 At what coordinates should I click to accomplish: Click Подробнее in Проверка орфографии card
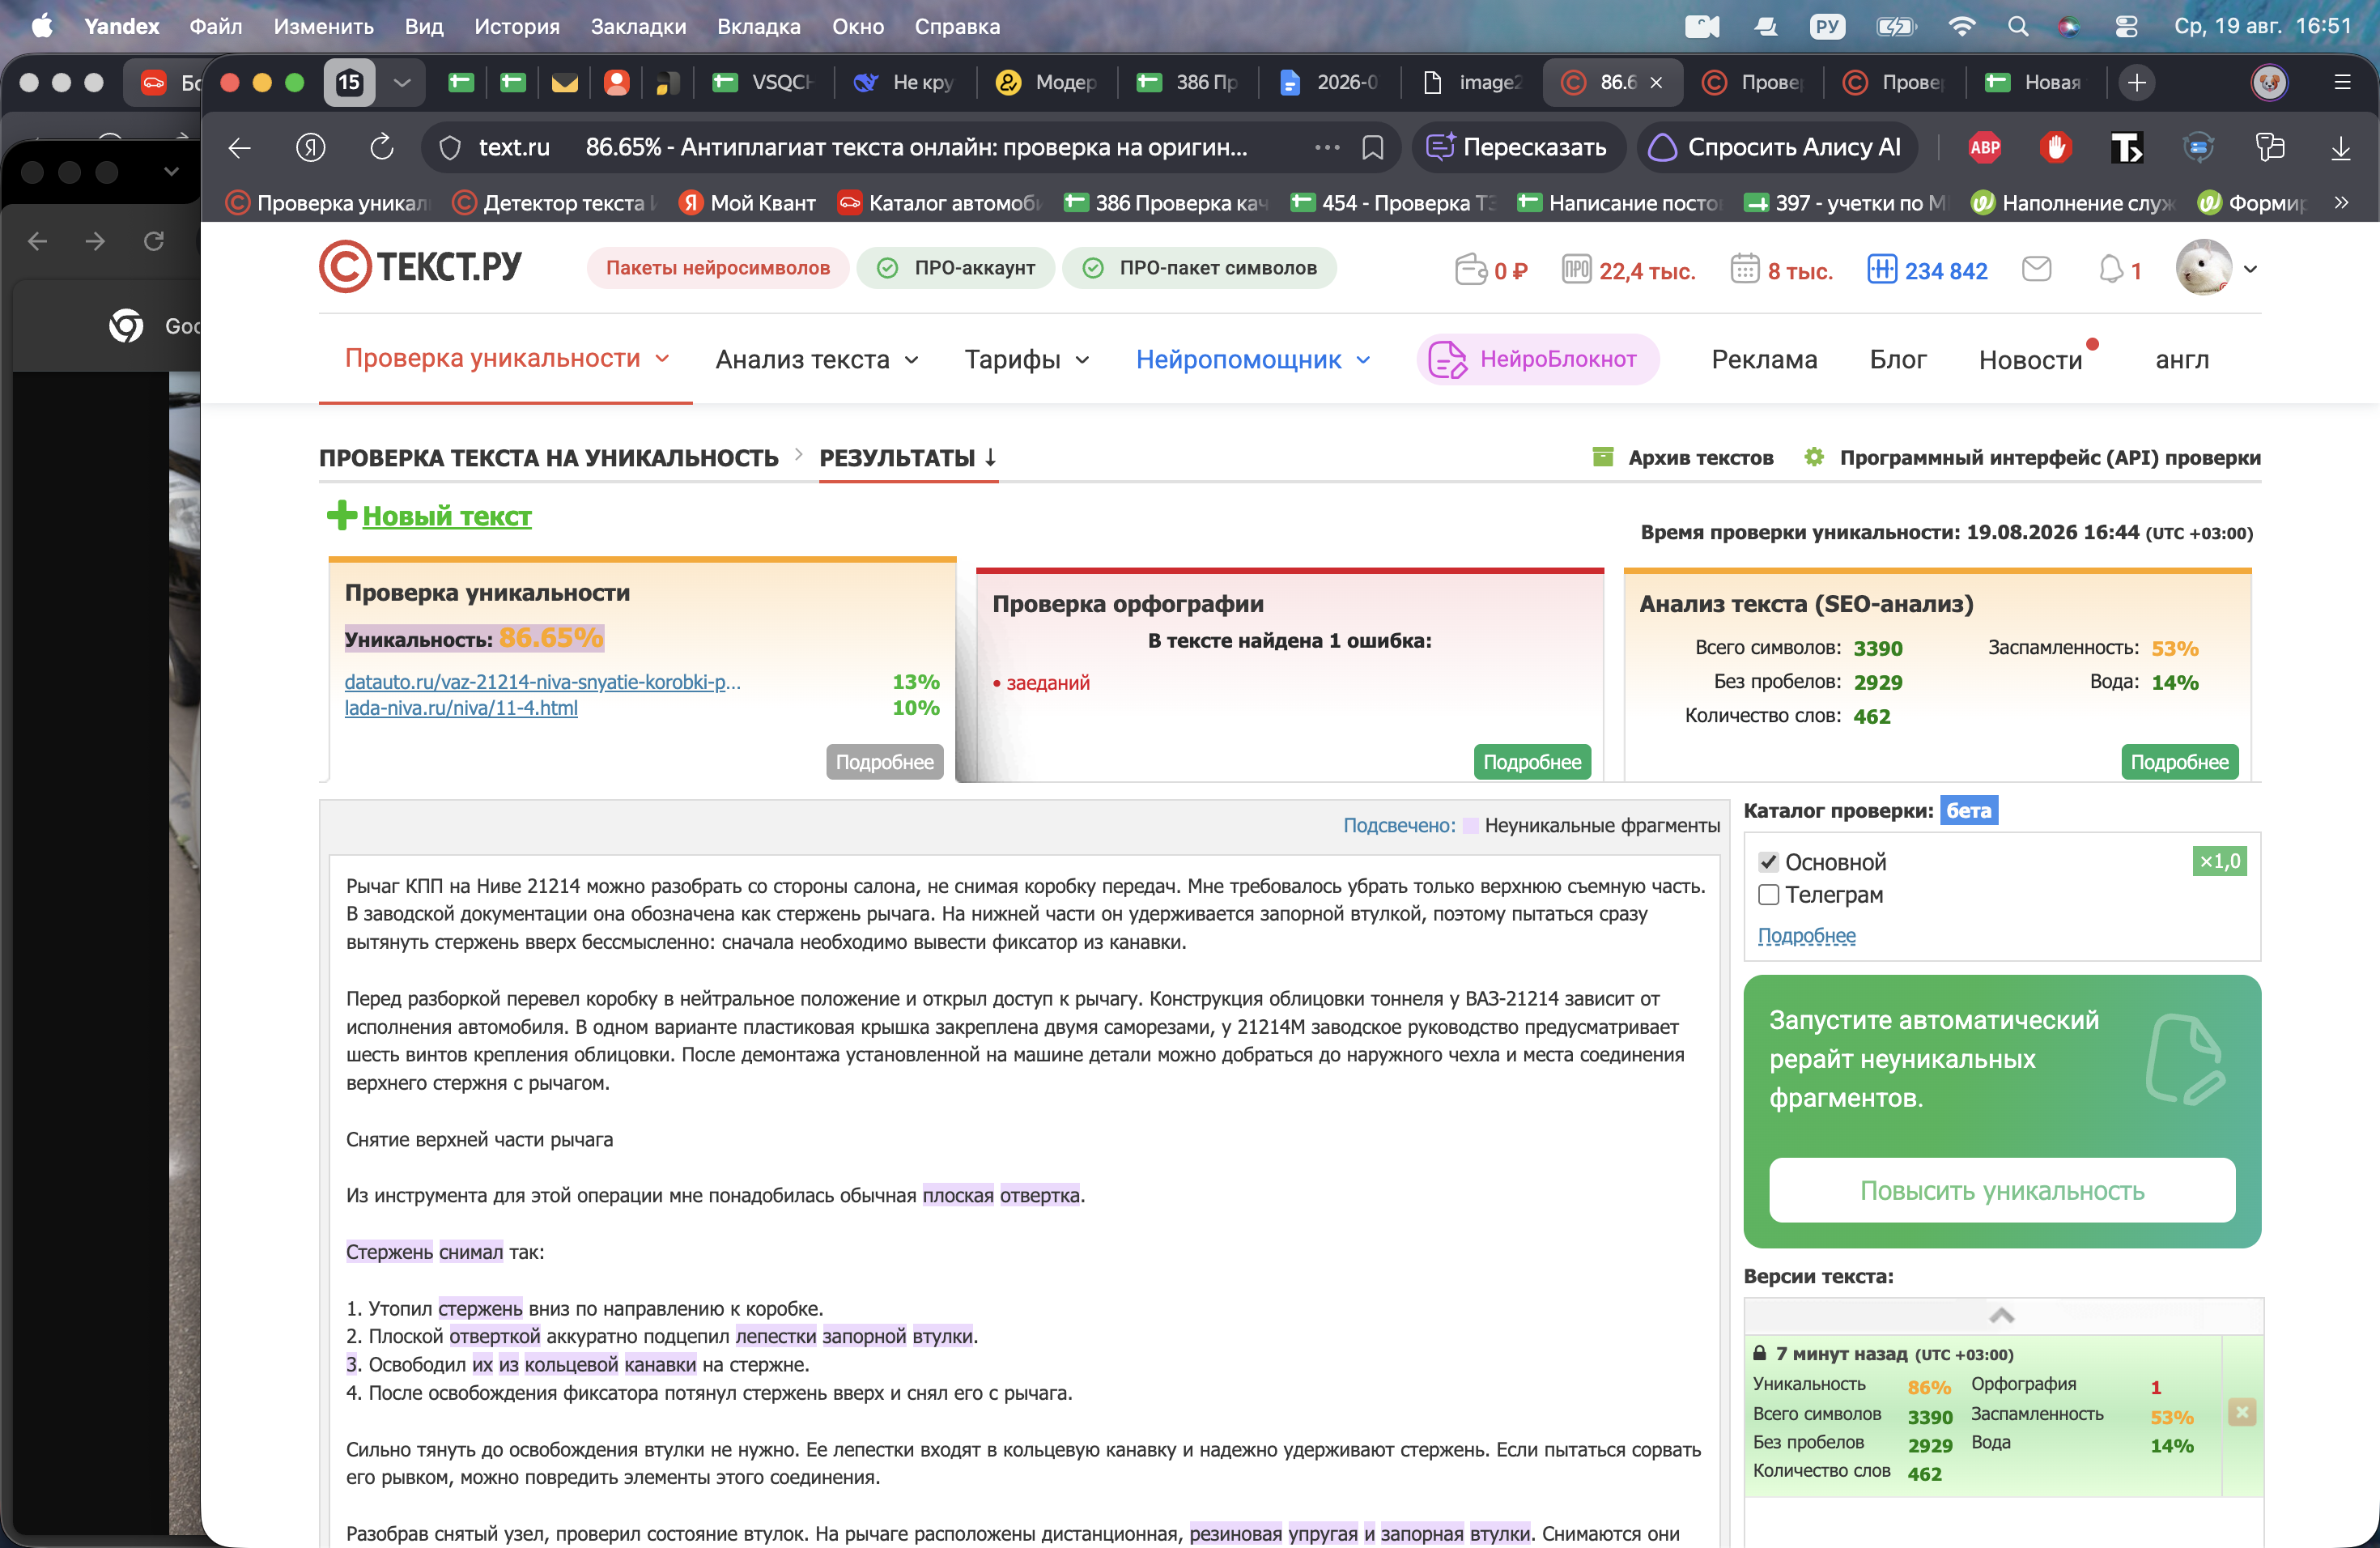coord(1532,762)
